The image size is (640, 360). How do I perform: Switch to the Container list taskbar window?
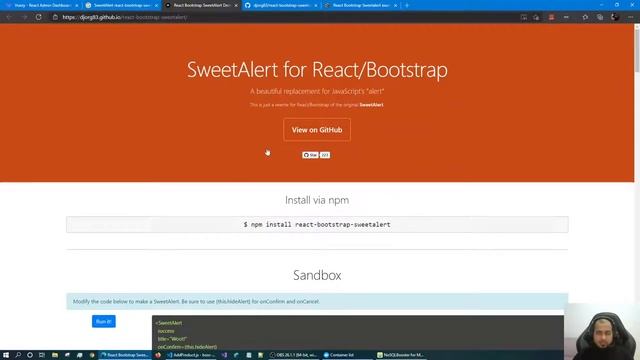tap(347, 355)
